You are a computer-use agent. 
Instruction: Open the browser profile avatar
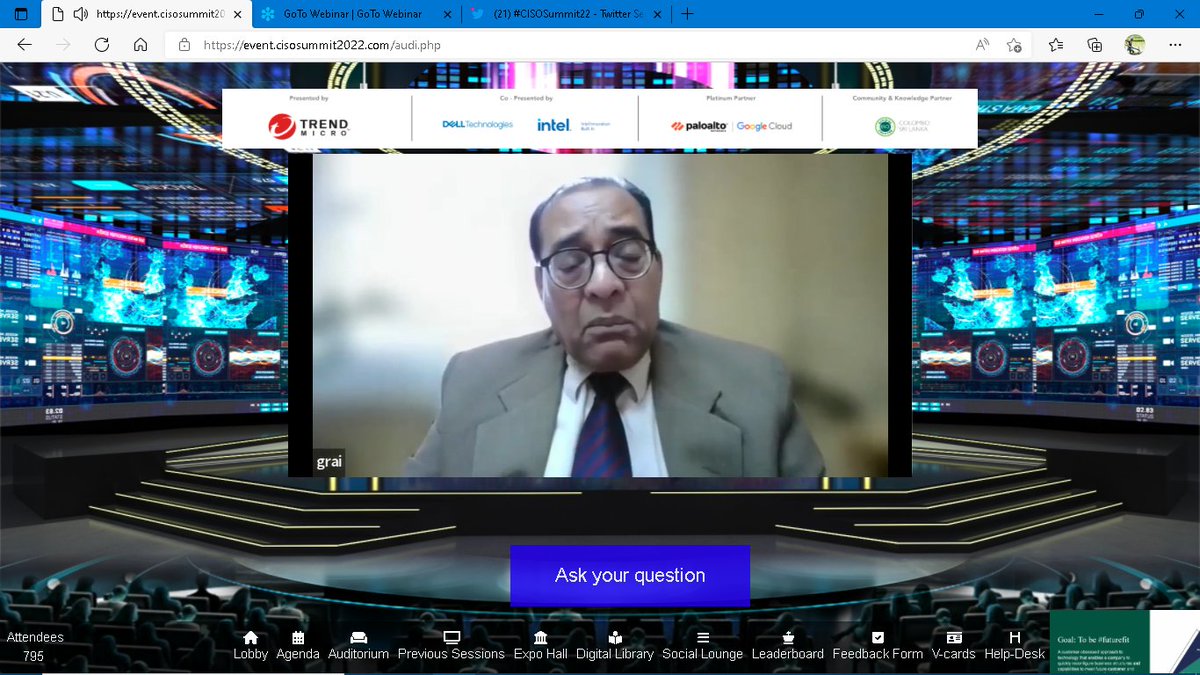(1134, 45)
